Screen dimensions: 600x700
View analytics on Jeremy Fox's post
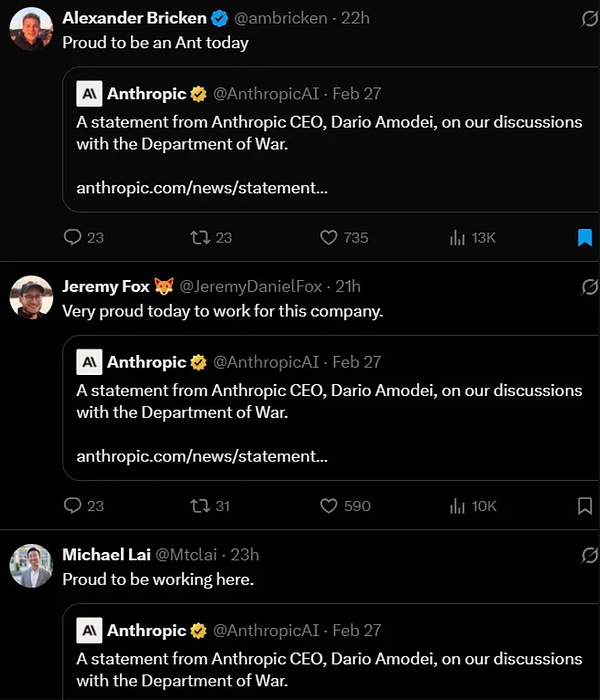coord(458,506)
